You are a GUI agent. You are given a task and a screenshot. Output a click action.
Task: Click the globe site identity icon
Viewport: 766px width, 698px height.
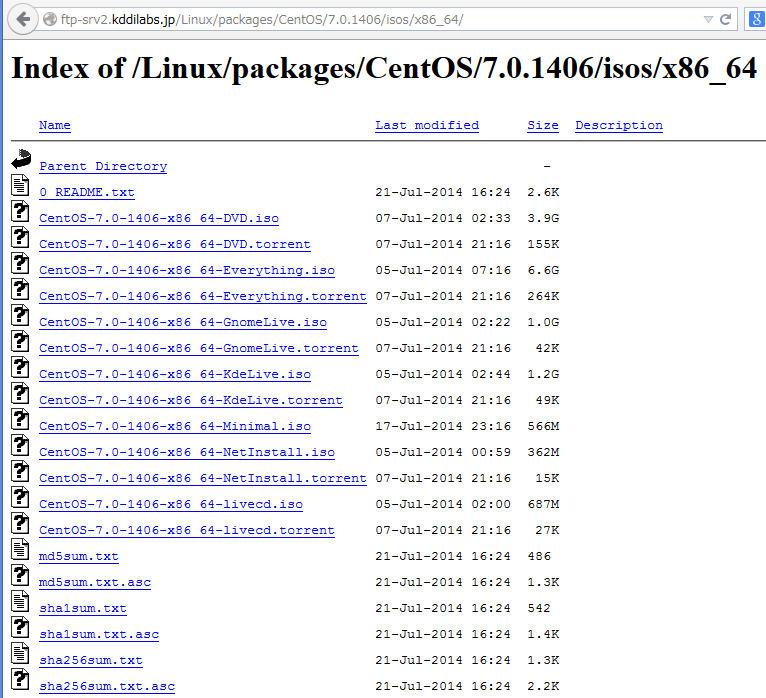50,20
